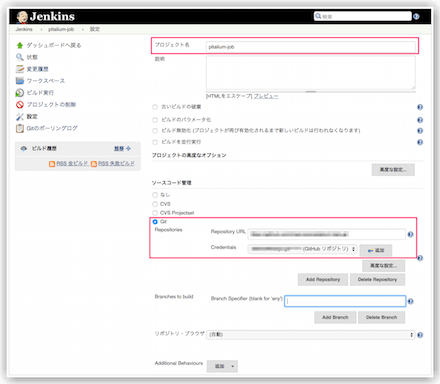Screen dimensions: 440x384
Task: Expand the build history trend link
Action: tap(122, 148)
